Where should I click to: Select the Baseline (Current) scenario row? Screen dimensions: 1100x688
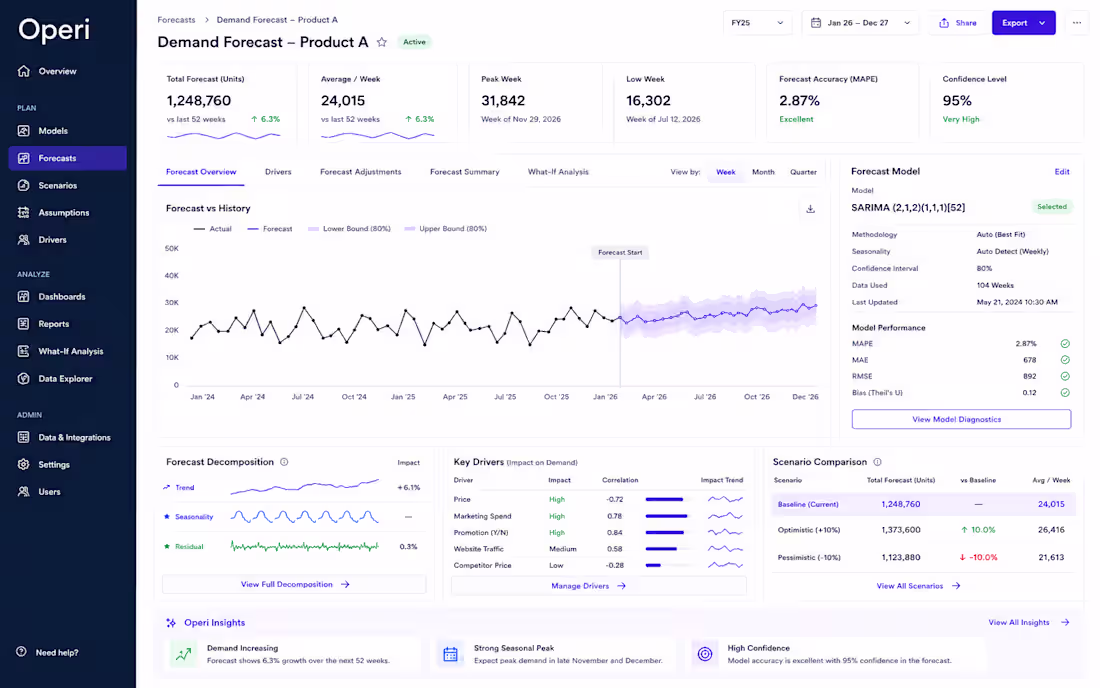pos(923,504)
